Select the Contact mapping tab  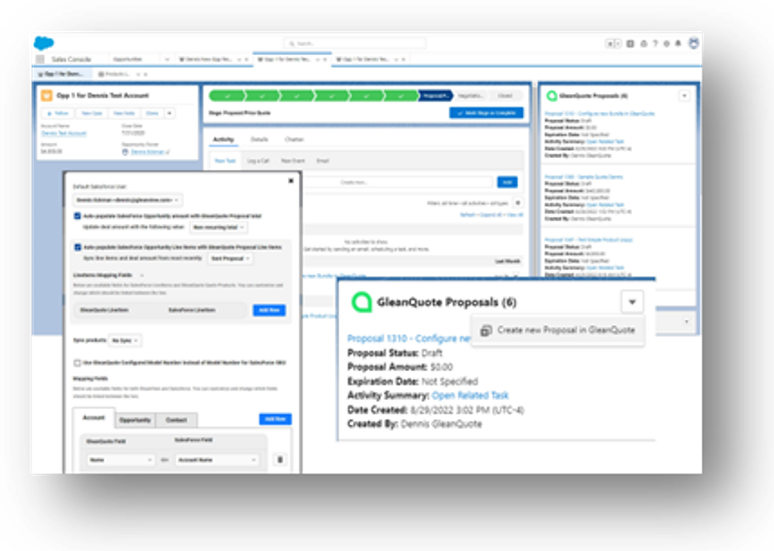click(176, 420)
